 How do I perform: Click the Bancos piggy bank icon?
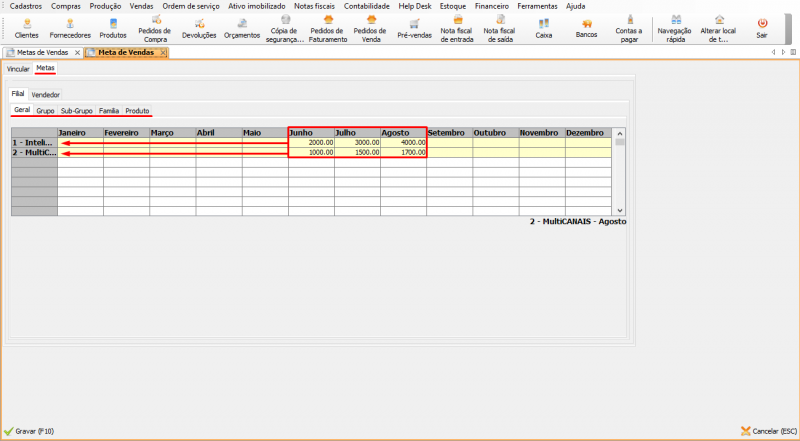(x=587, y=22)
